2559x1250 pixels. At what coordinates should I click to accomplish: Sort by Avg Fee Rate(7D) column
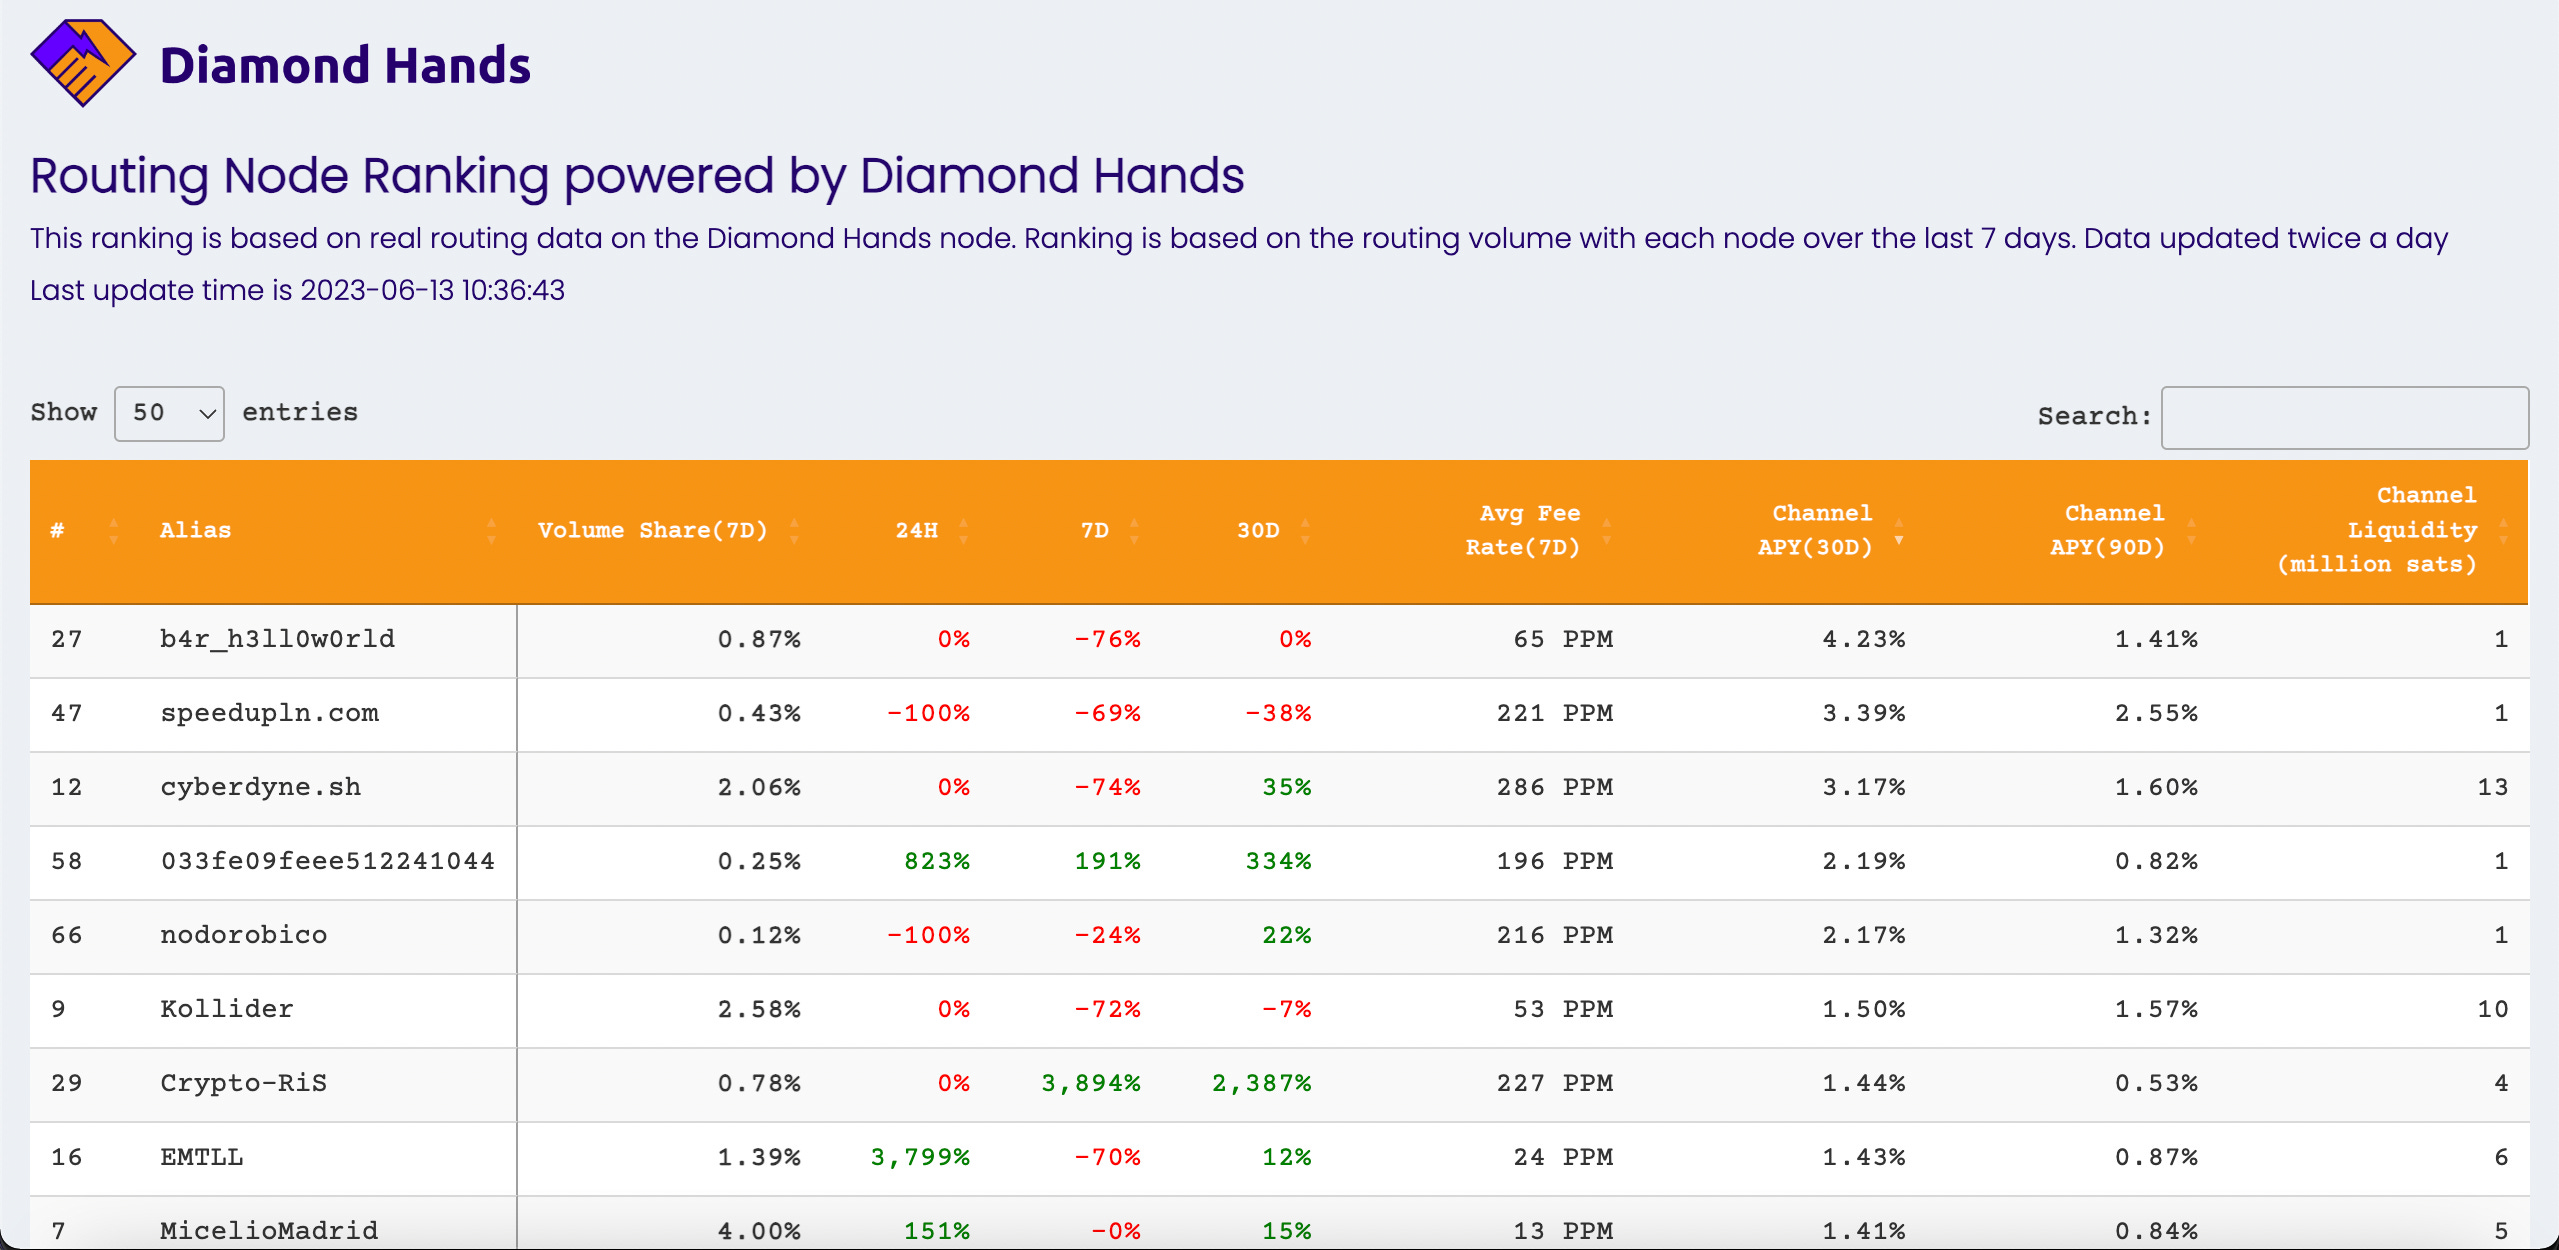pyautogui.click(x=1482, y=531)
